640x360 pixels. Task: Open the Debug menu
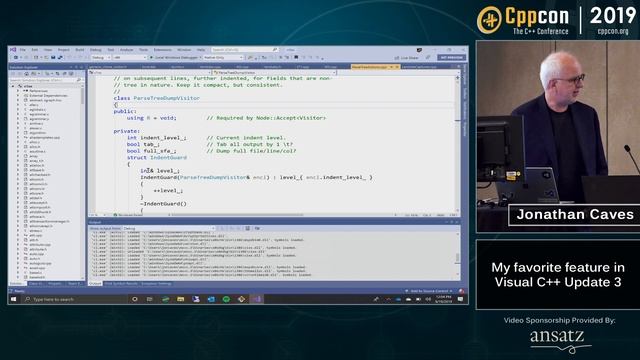pyautogui.click(x=96, y=50)
